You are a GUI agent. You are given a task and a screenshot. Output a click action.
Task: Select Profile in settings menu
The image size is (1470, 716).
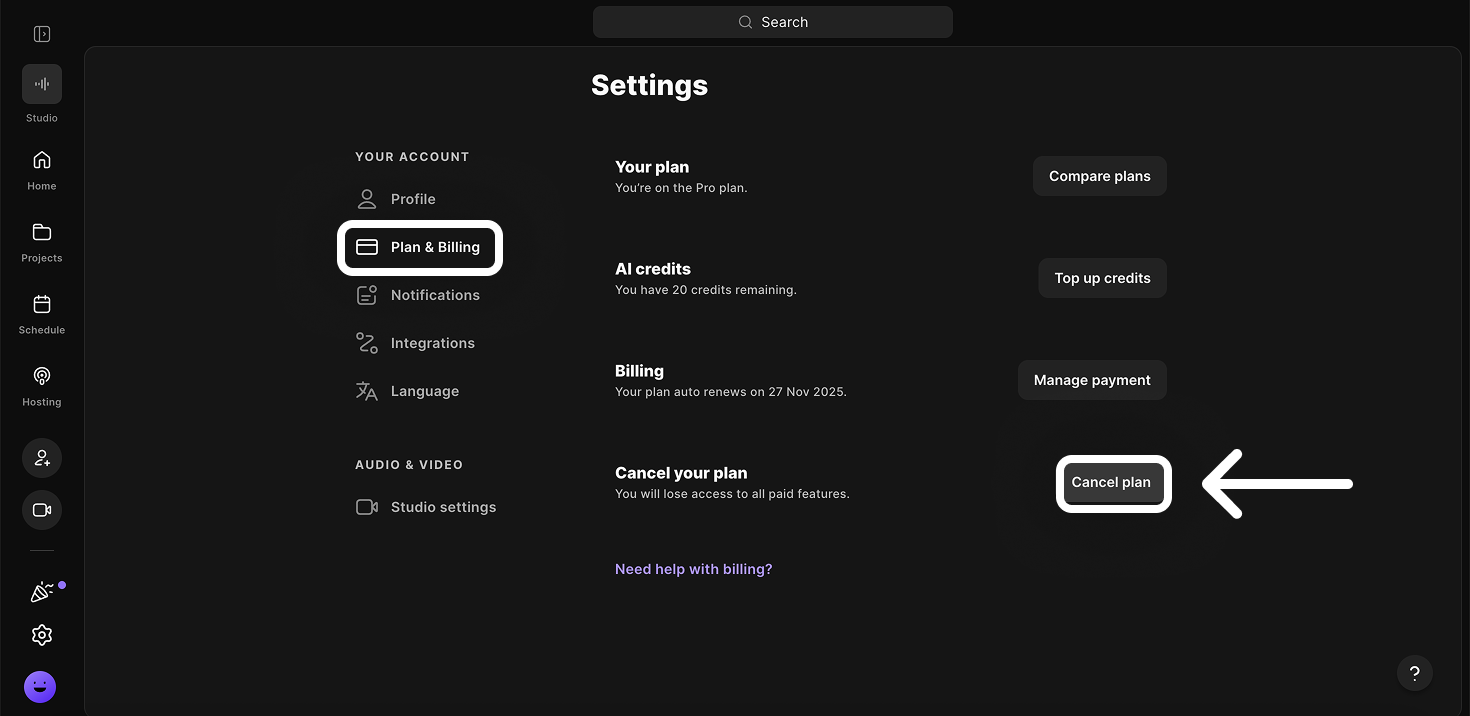pos(412,199)
